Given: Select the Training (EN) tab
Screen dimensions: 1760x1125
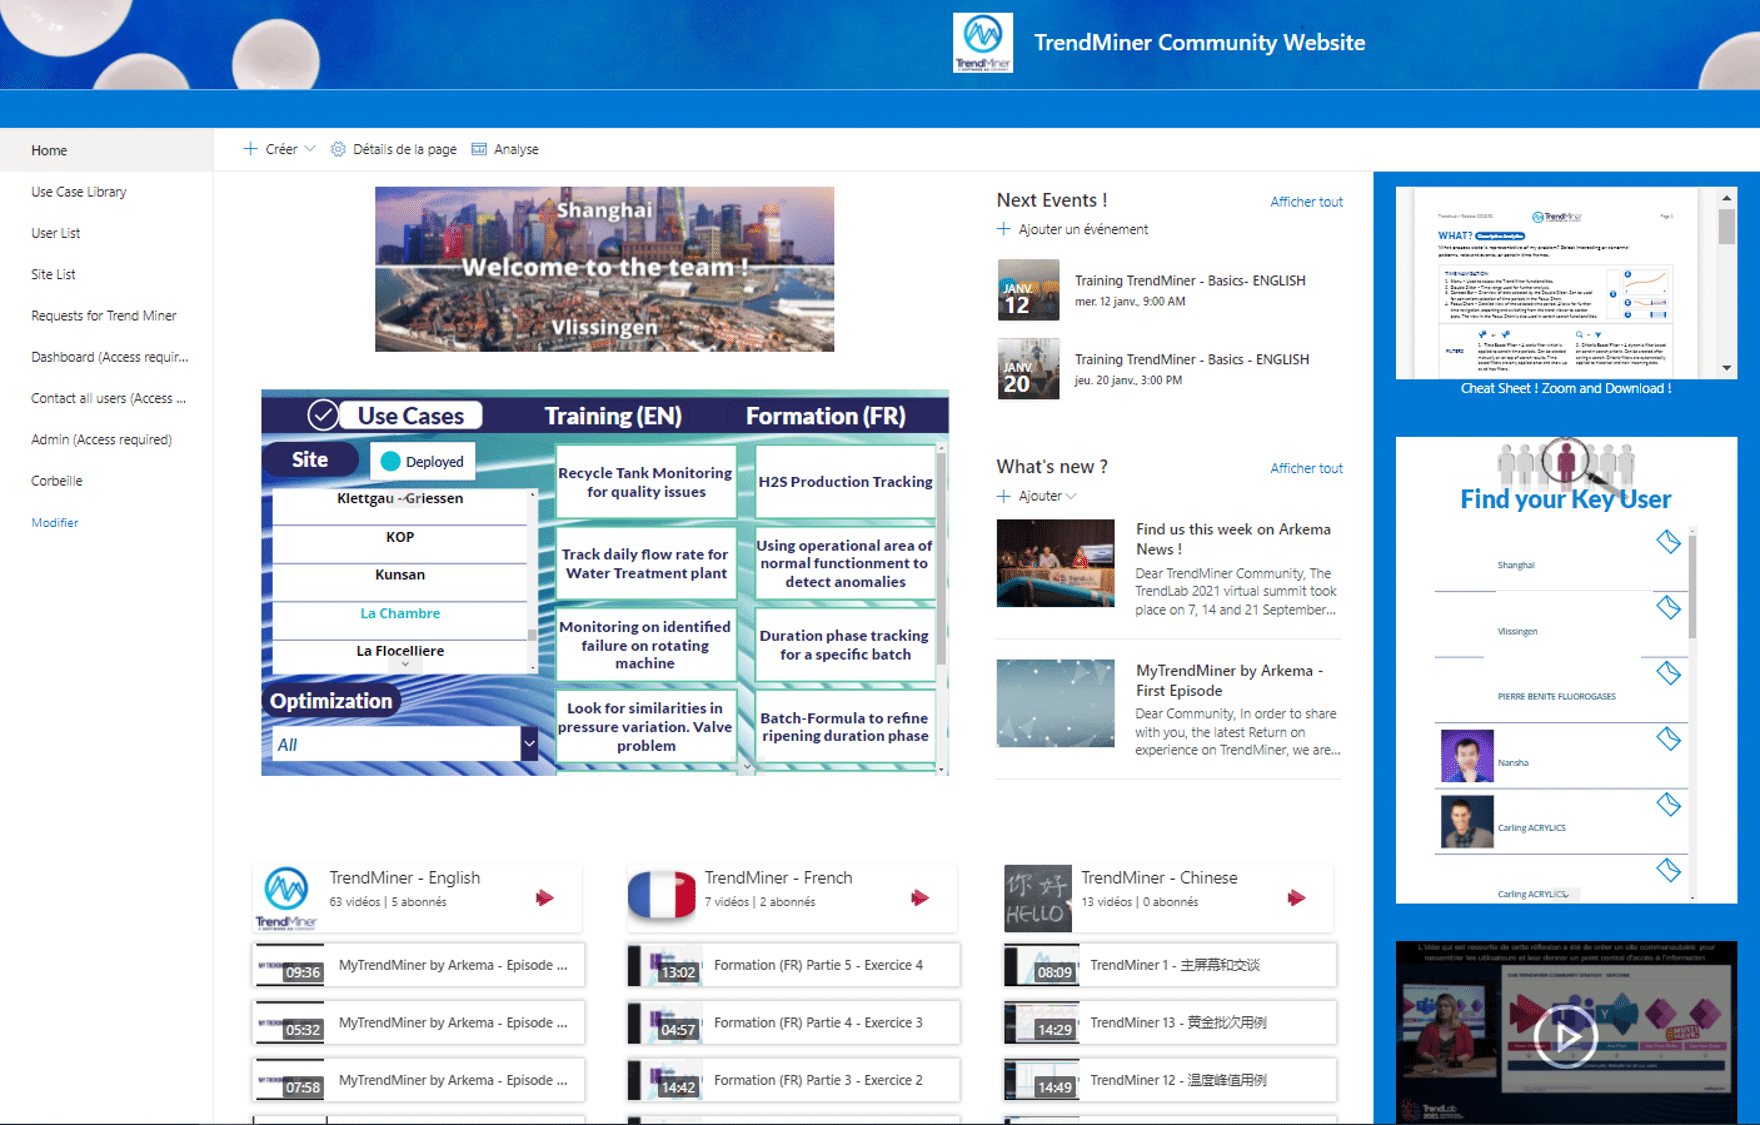Looking at the screenshot, I should (x=613, y=416).
